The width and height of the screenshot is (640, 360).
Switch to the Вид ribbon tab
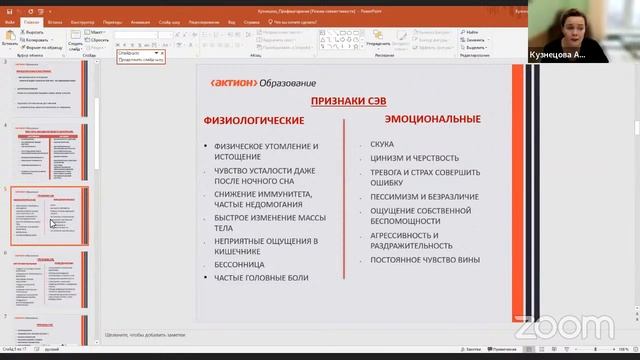[x=231, y=22]
